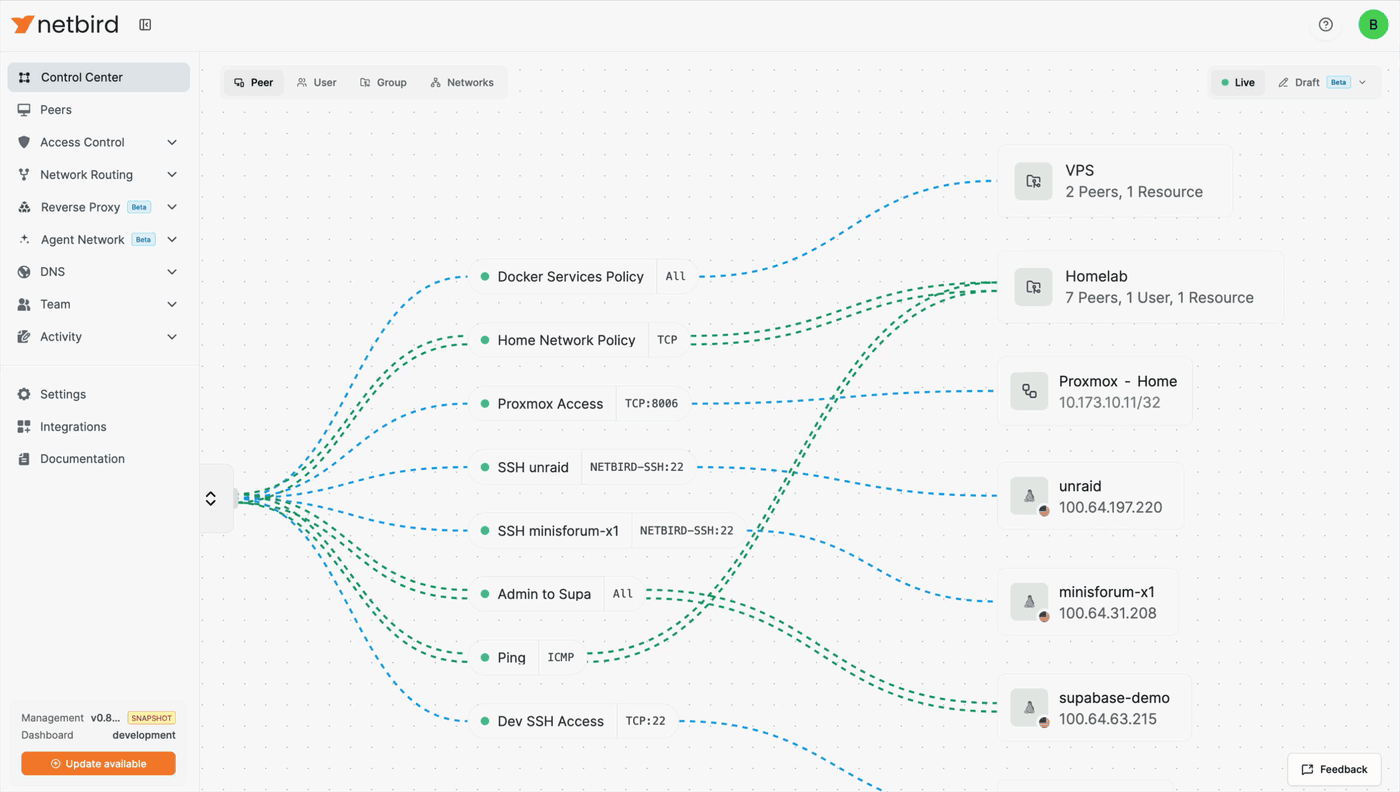Open Peers menu item
Image resolution: width=1400 pixels, height=792 pixels.
click(98, 110)
